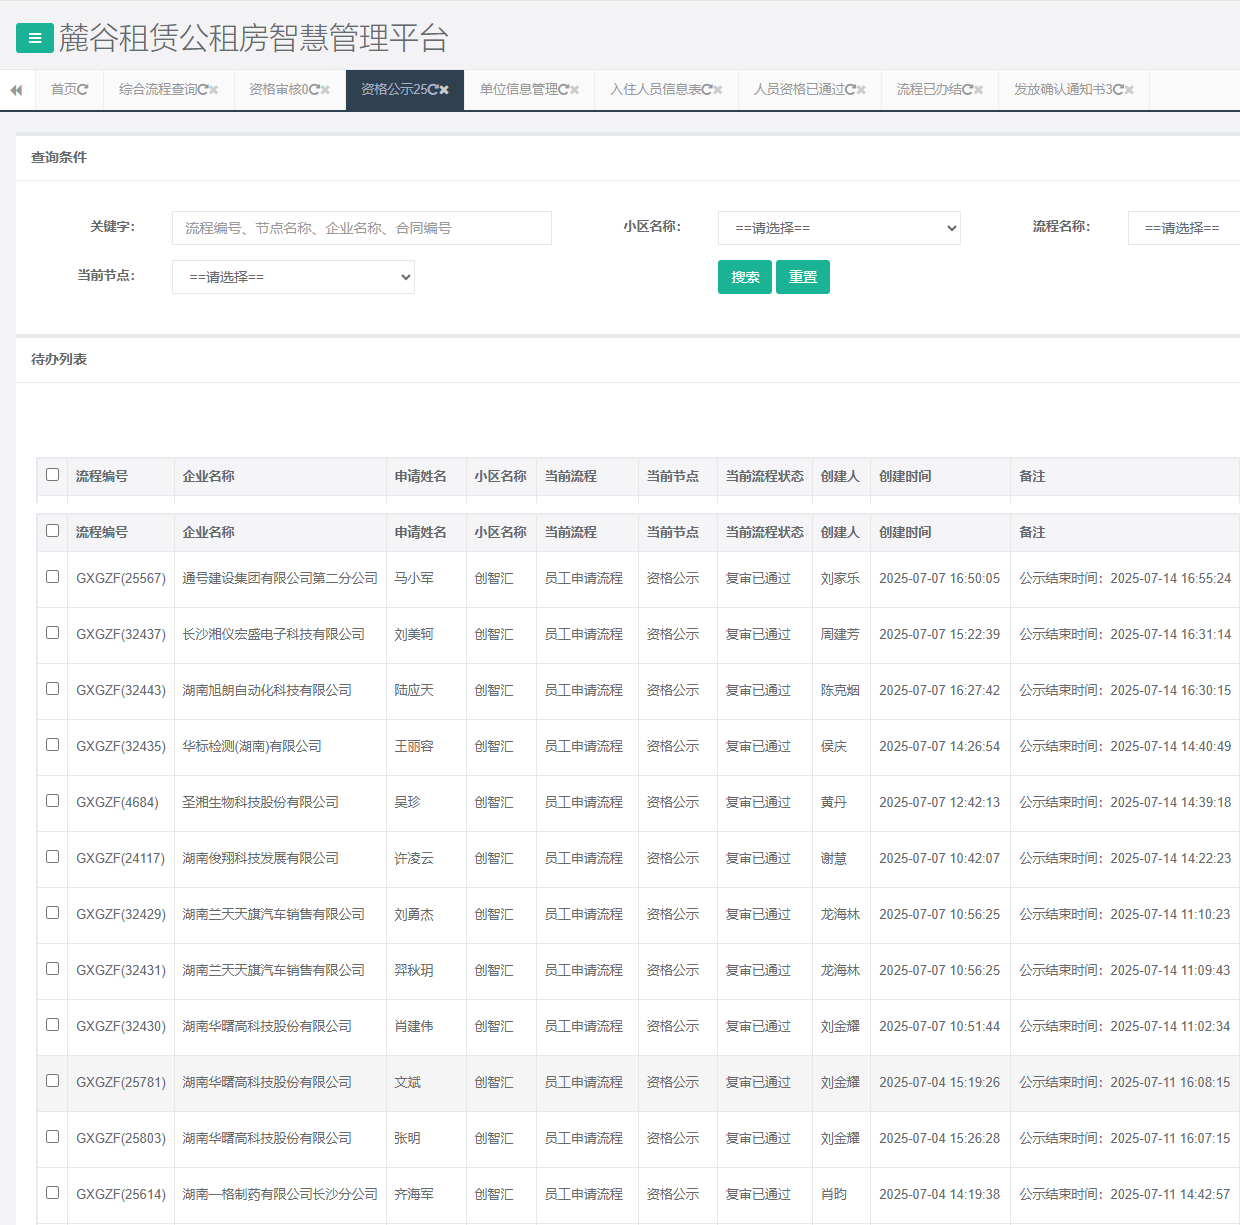Click the tab scroll-left double arrow
The width and height of the screenshot is (1240, 1225).
(x=16, y=90)
